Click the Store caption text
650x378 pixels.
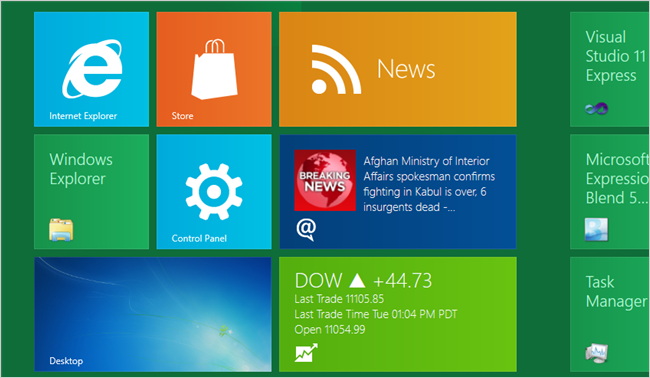182,116
